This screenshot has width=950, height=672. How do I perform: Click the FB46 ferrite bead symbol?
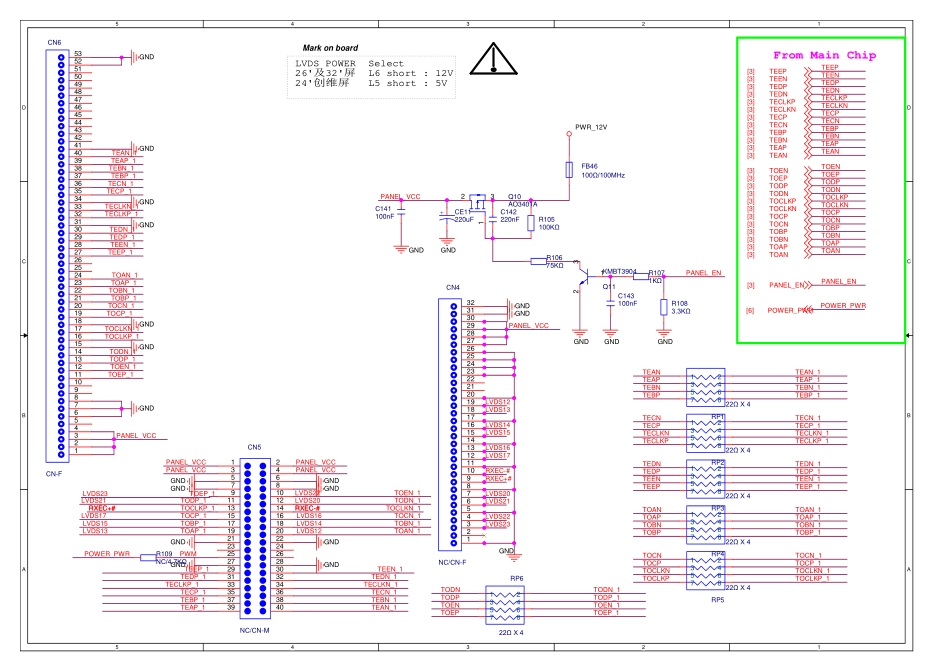point(570,170)
